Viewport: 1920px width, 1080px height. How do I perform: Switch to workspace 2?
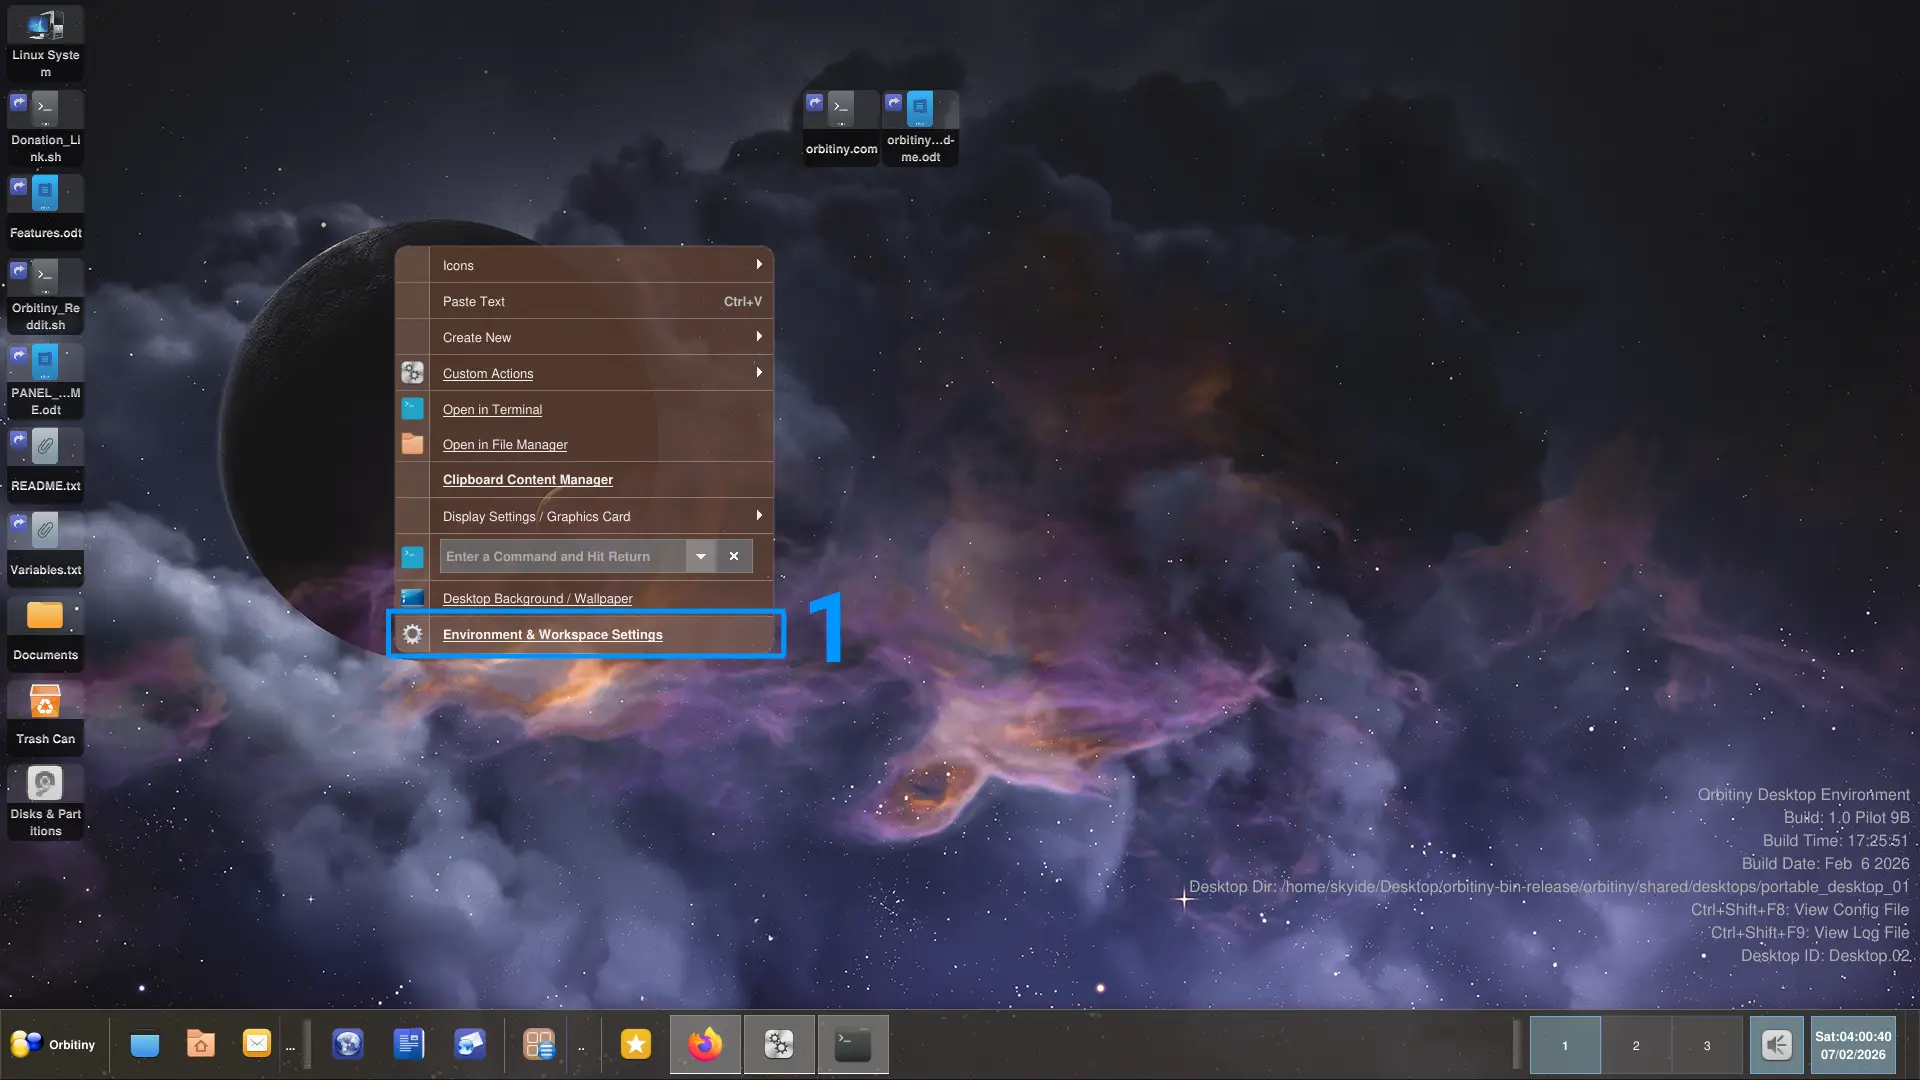(x=1636, y=1045)
